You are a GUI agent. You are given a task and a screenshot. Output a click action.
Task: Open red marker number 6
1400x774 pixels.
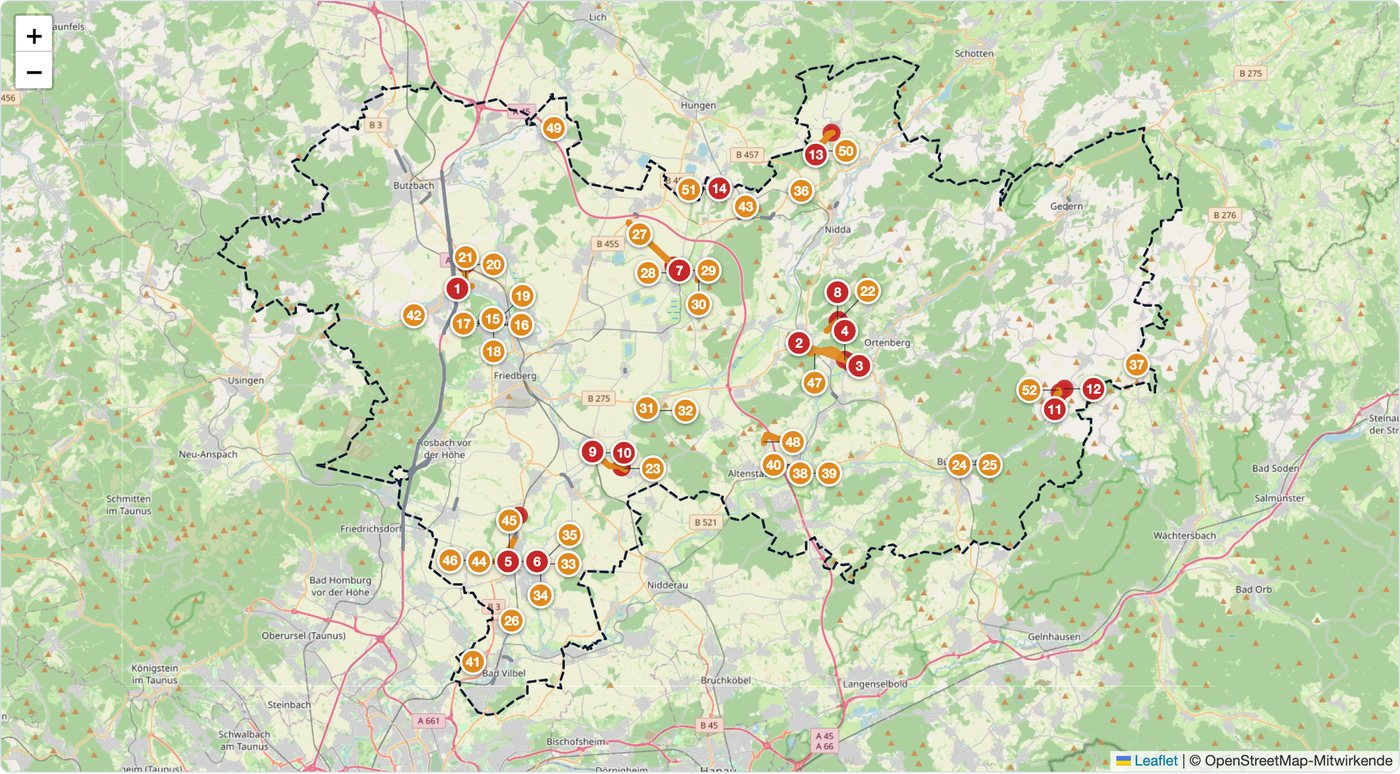(x=537, y=562)
